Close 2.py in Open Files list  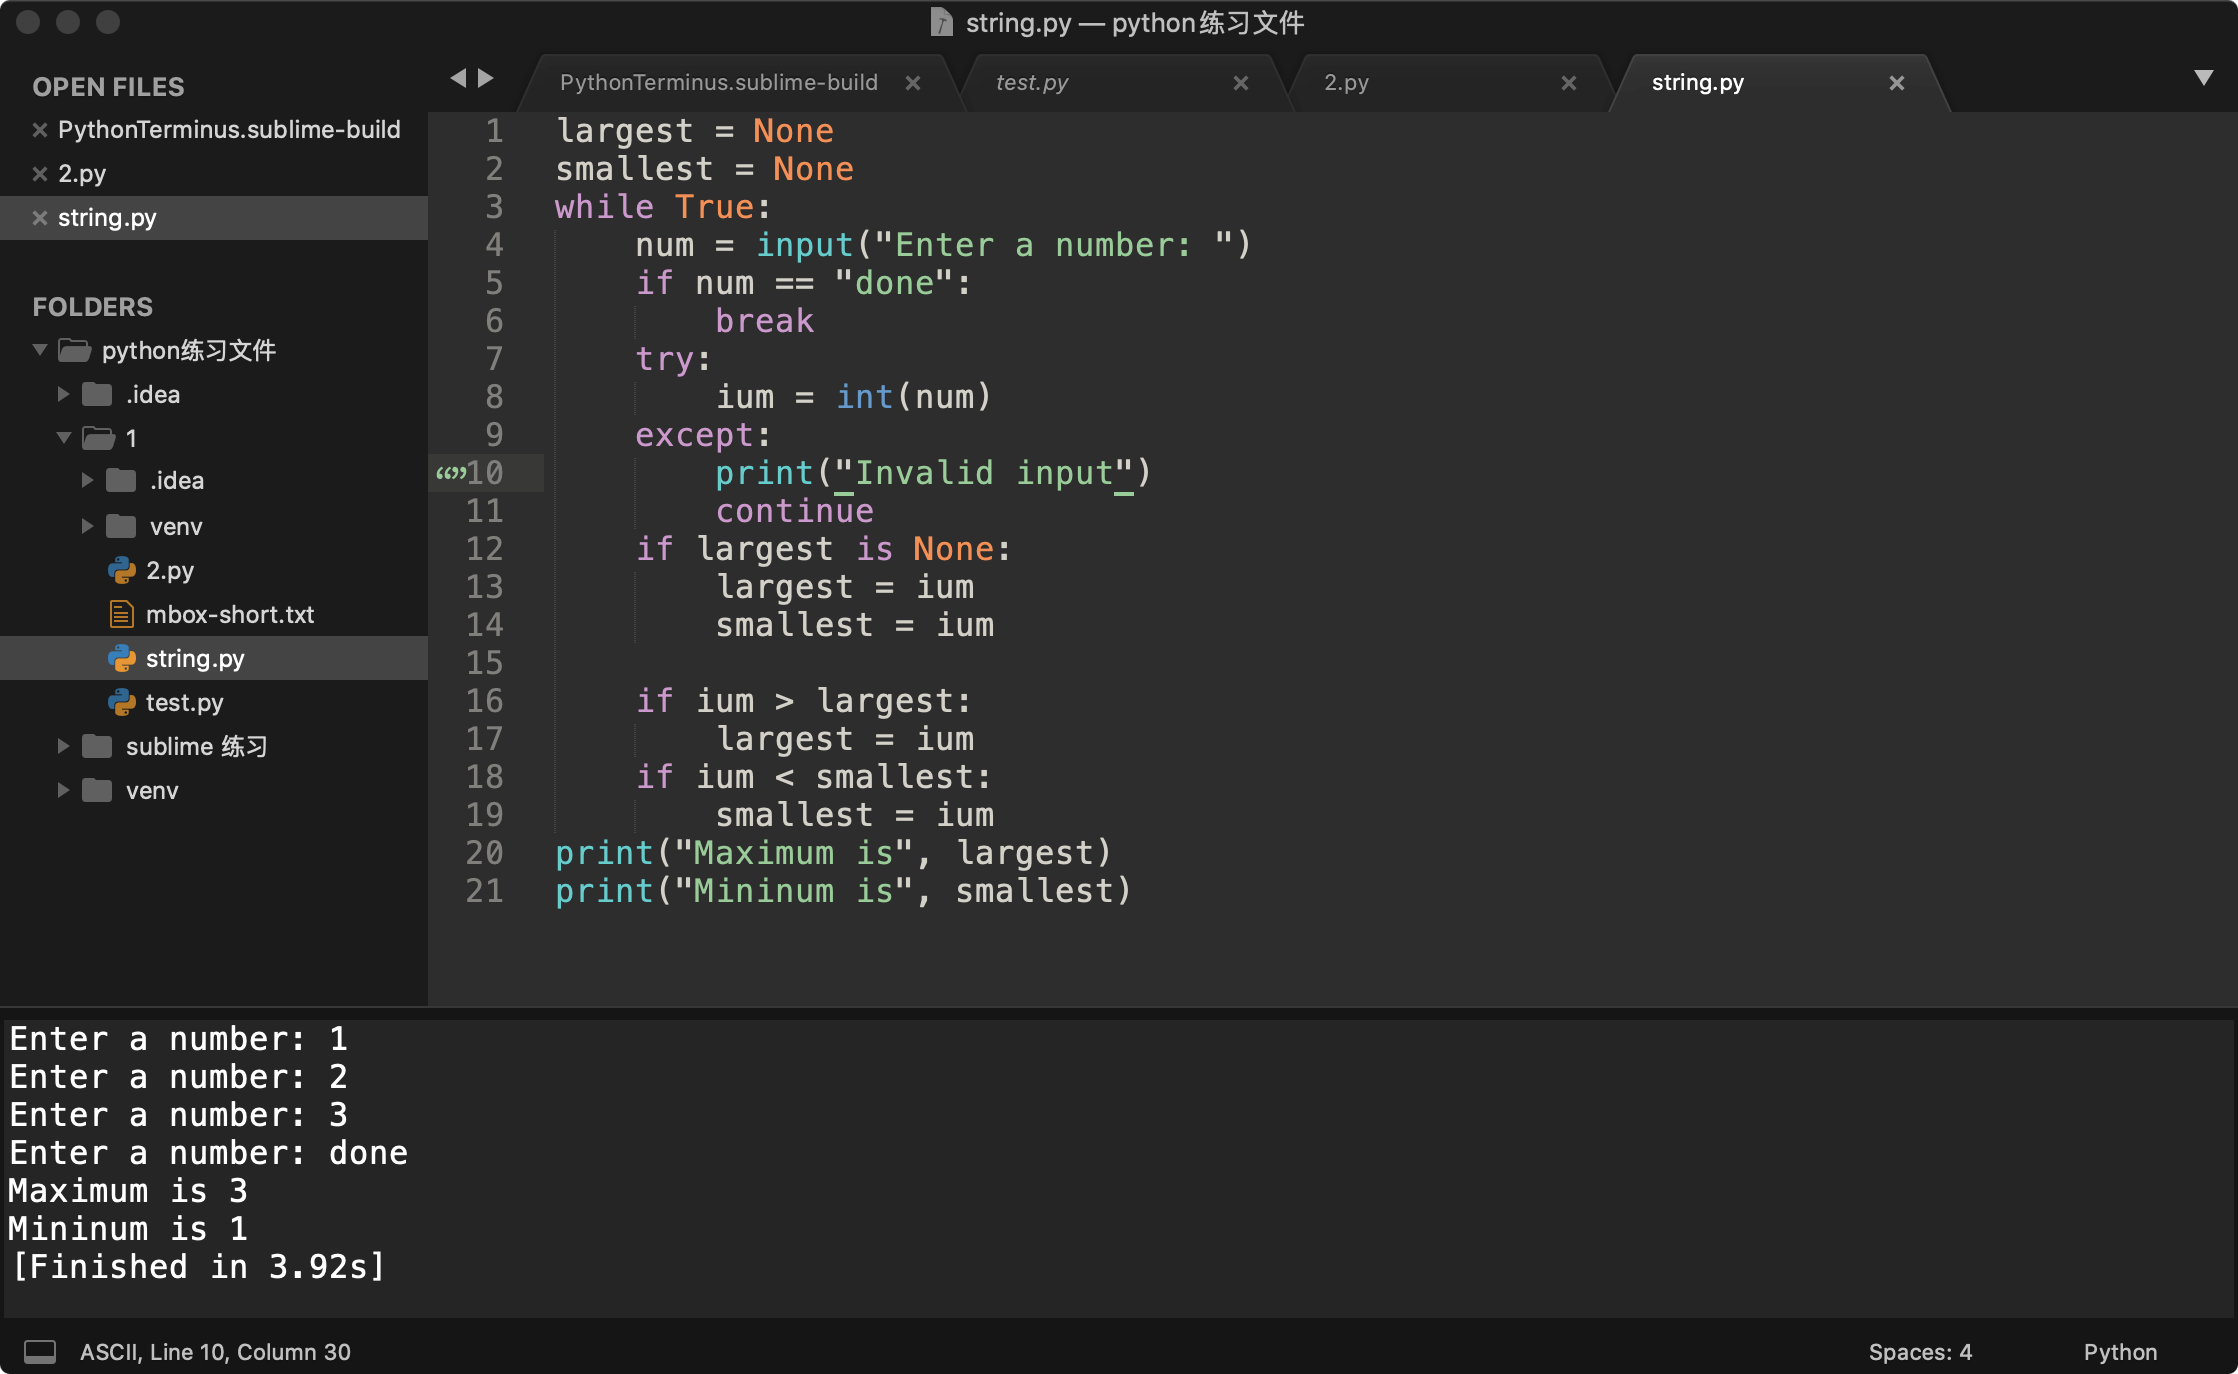(40, 174)
